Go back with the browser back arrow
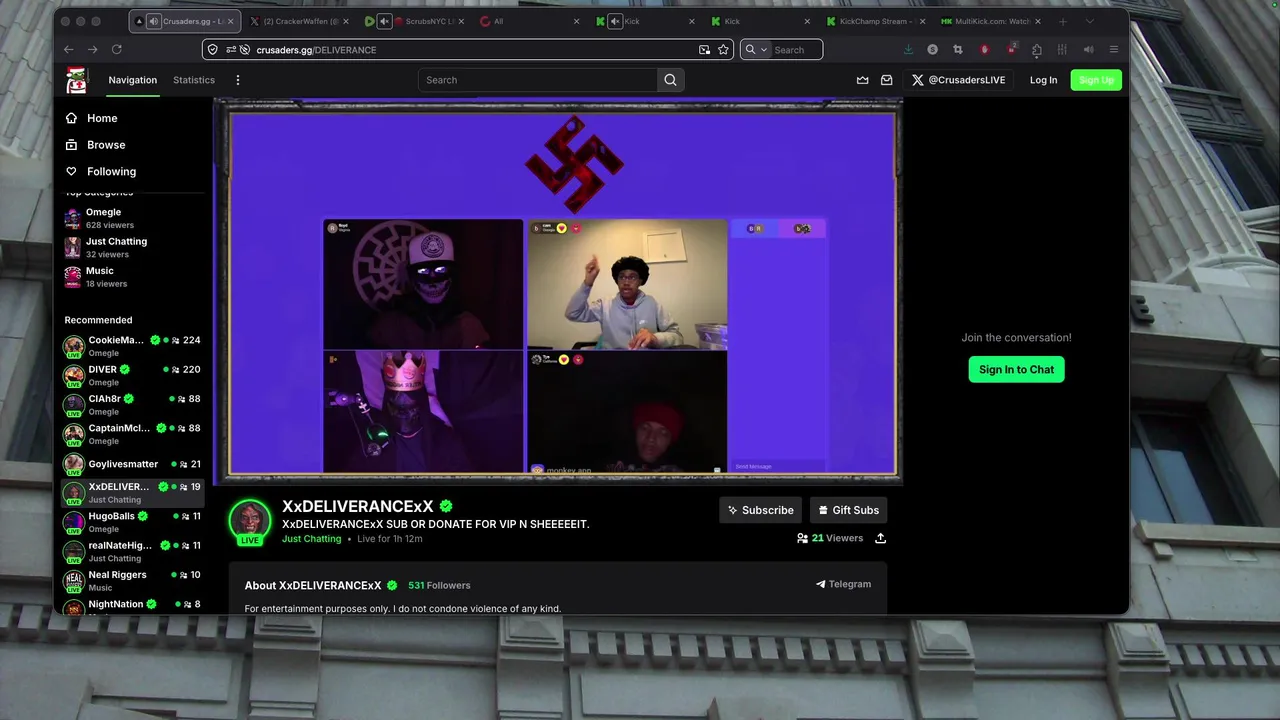The width and height of the screenshot is (1280, 720). [x=68, y=49]
